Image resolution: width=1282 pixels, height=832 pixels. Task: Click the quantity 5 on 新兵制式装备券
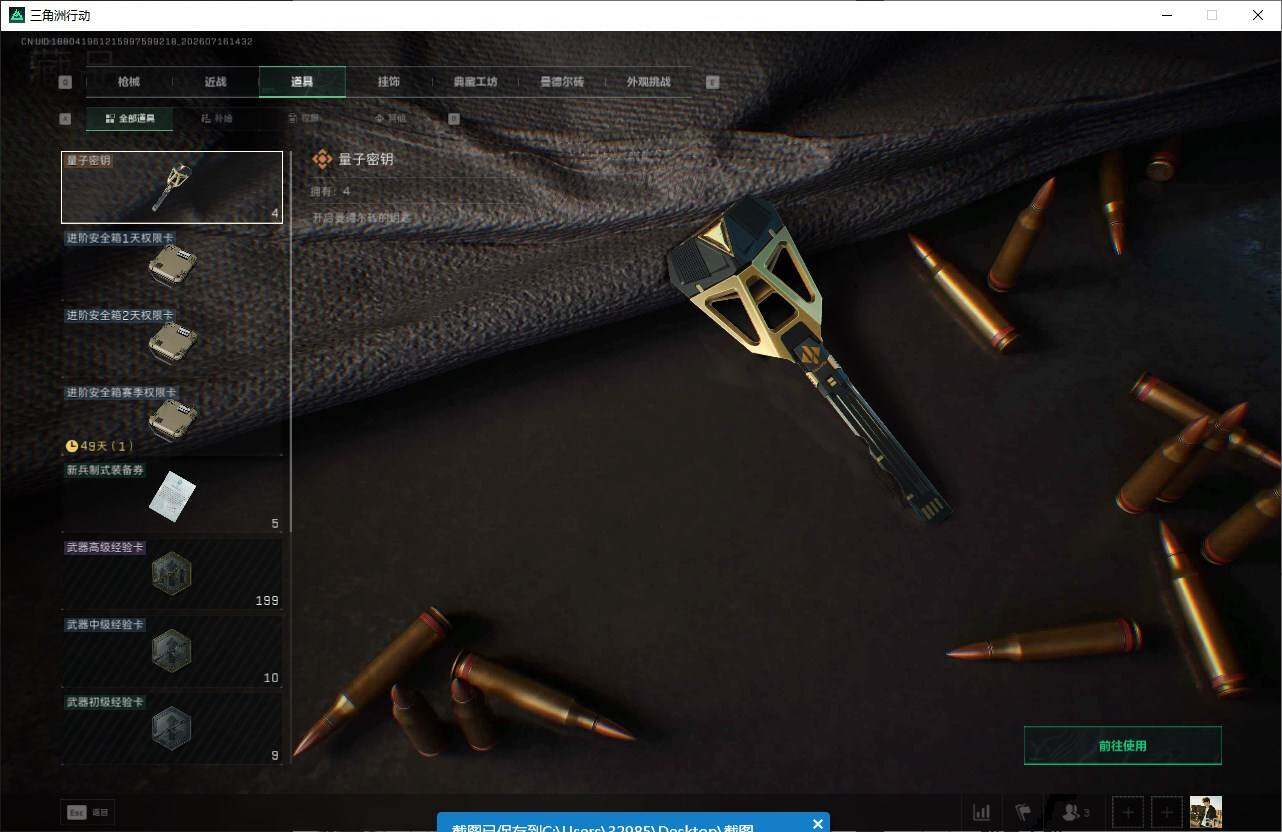[x=275, y=524]
